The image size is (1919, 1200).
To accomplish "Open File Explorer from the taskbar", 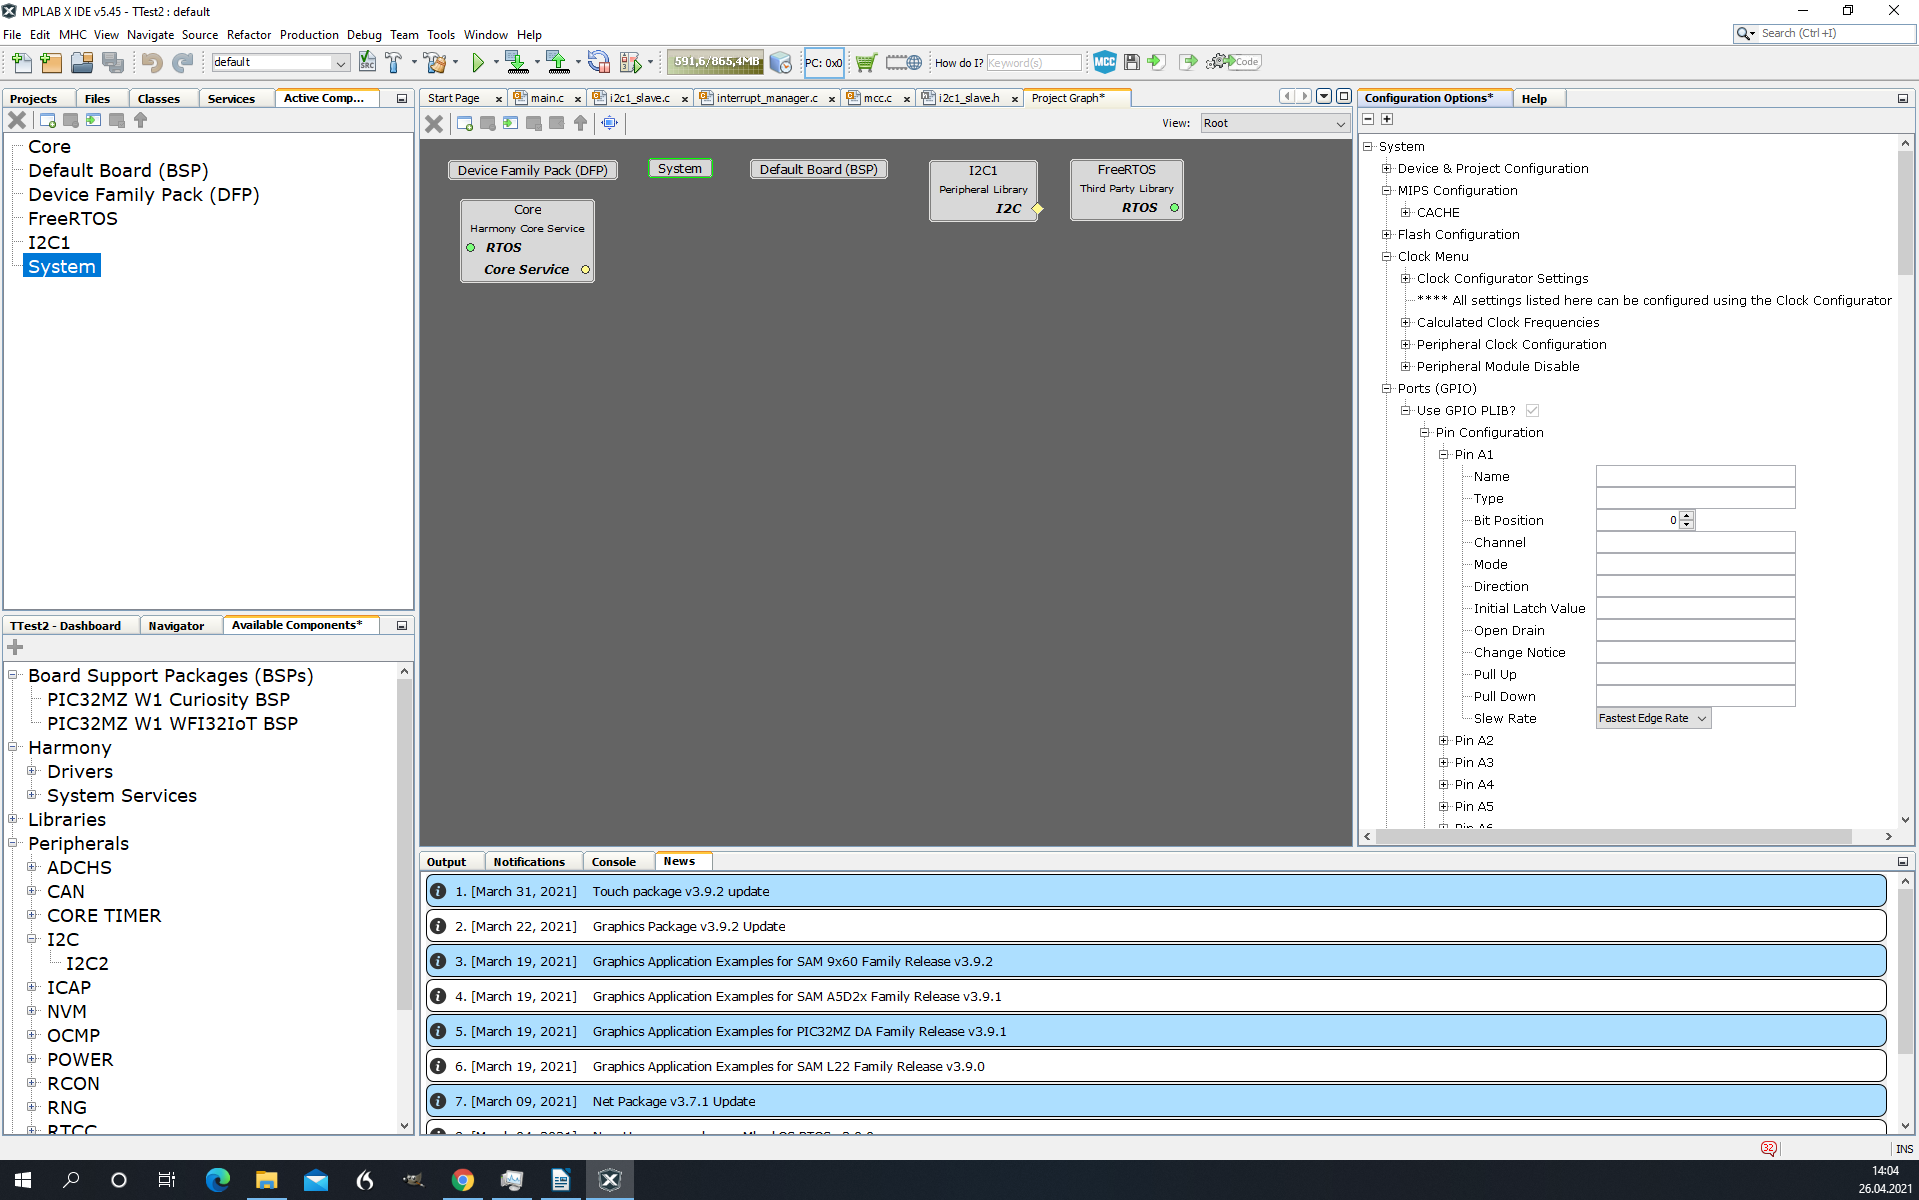I will [x=266, y=1180].
